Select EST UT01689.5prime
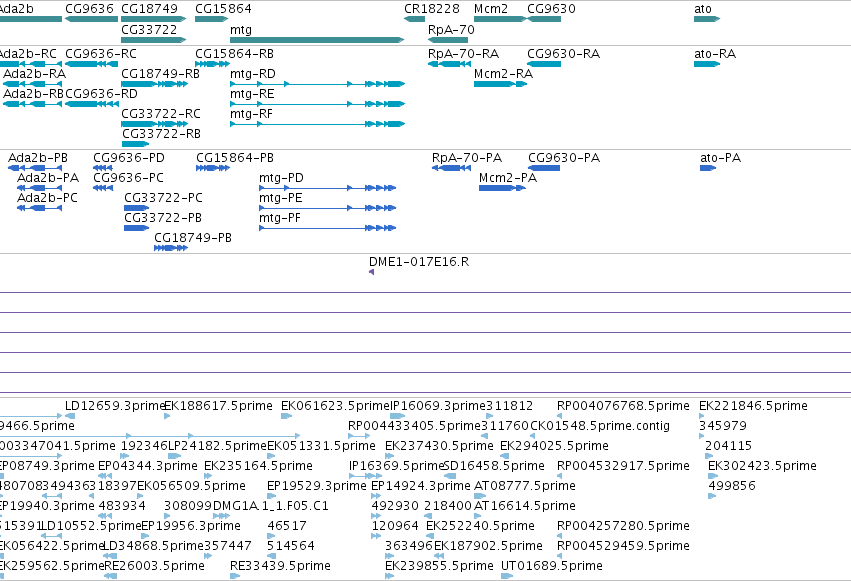The image size is (851, 581). pos(507,576)
